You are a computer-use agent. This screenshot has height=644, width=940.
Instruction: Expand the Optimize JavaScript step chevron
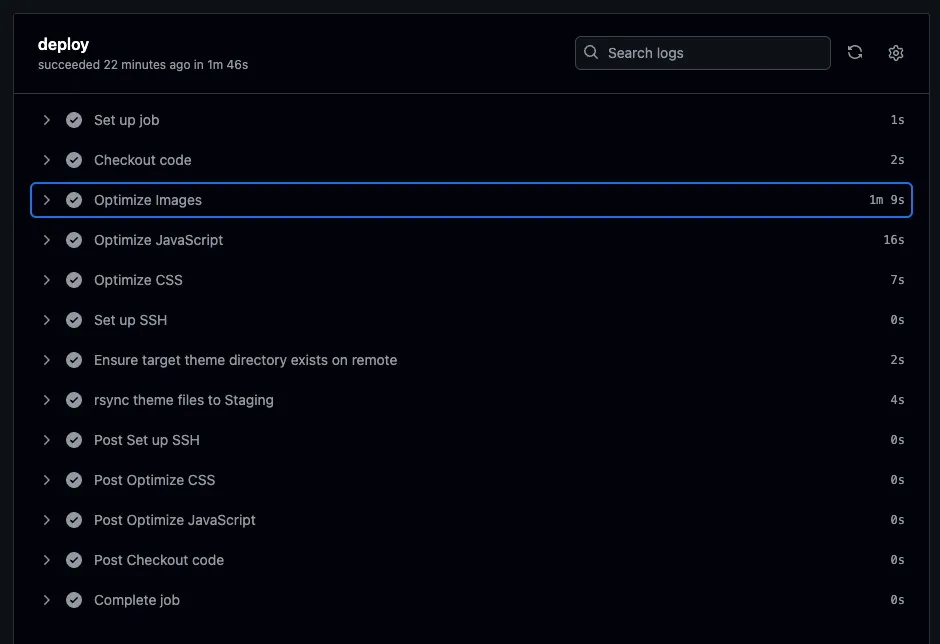[46, 240]
